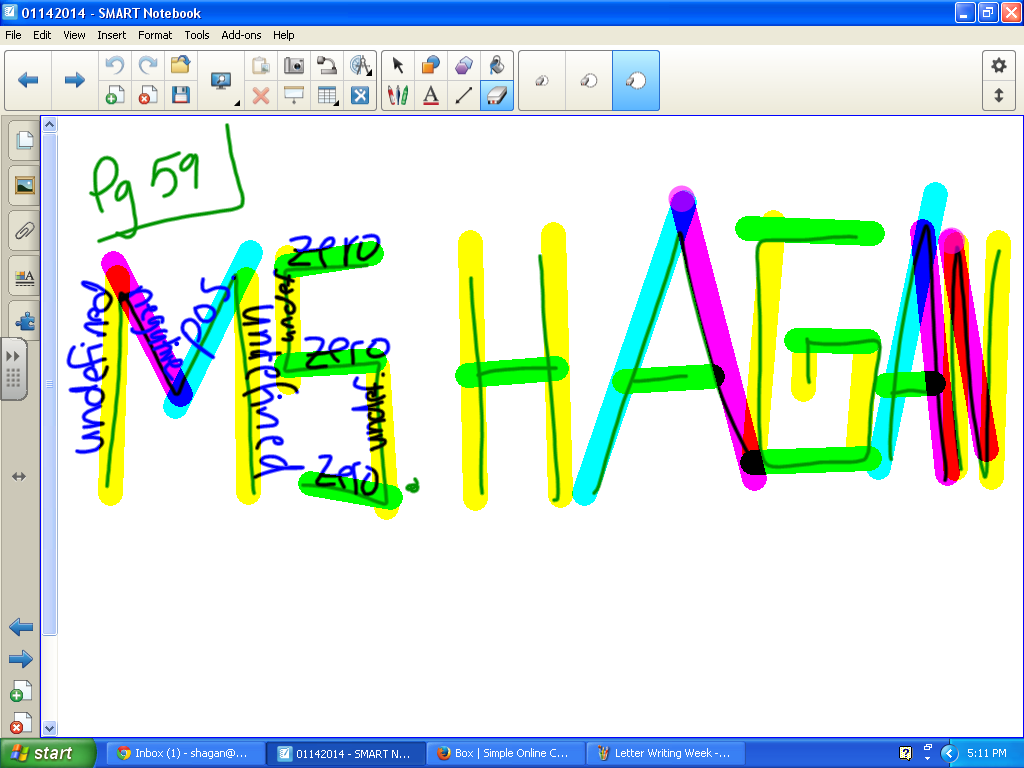Open the Screen Capture camera tool
Image resolution: width=1024 pixels, height=768 pixels.
click(x=294, y=65)
